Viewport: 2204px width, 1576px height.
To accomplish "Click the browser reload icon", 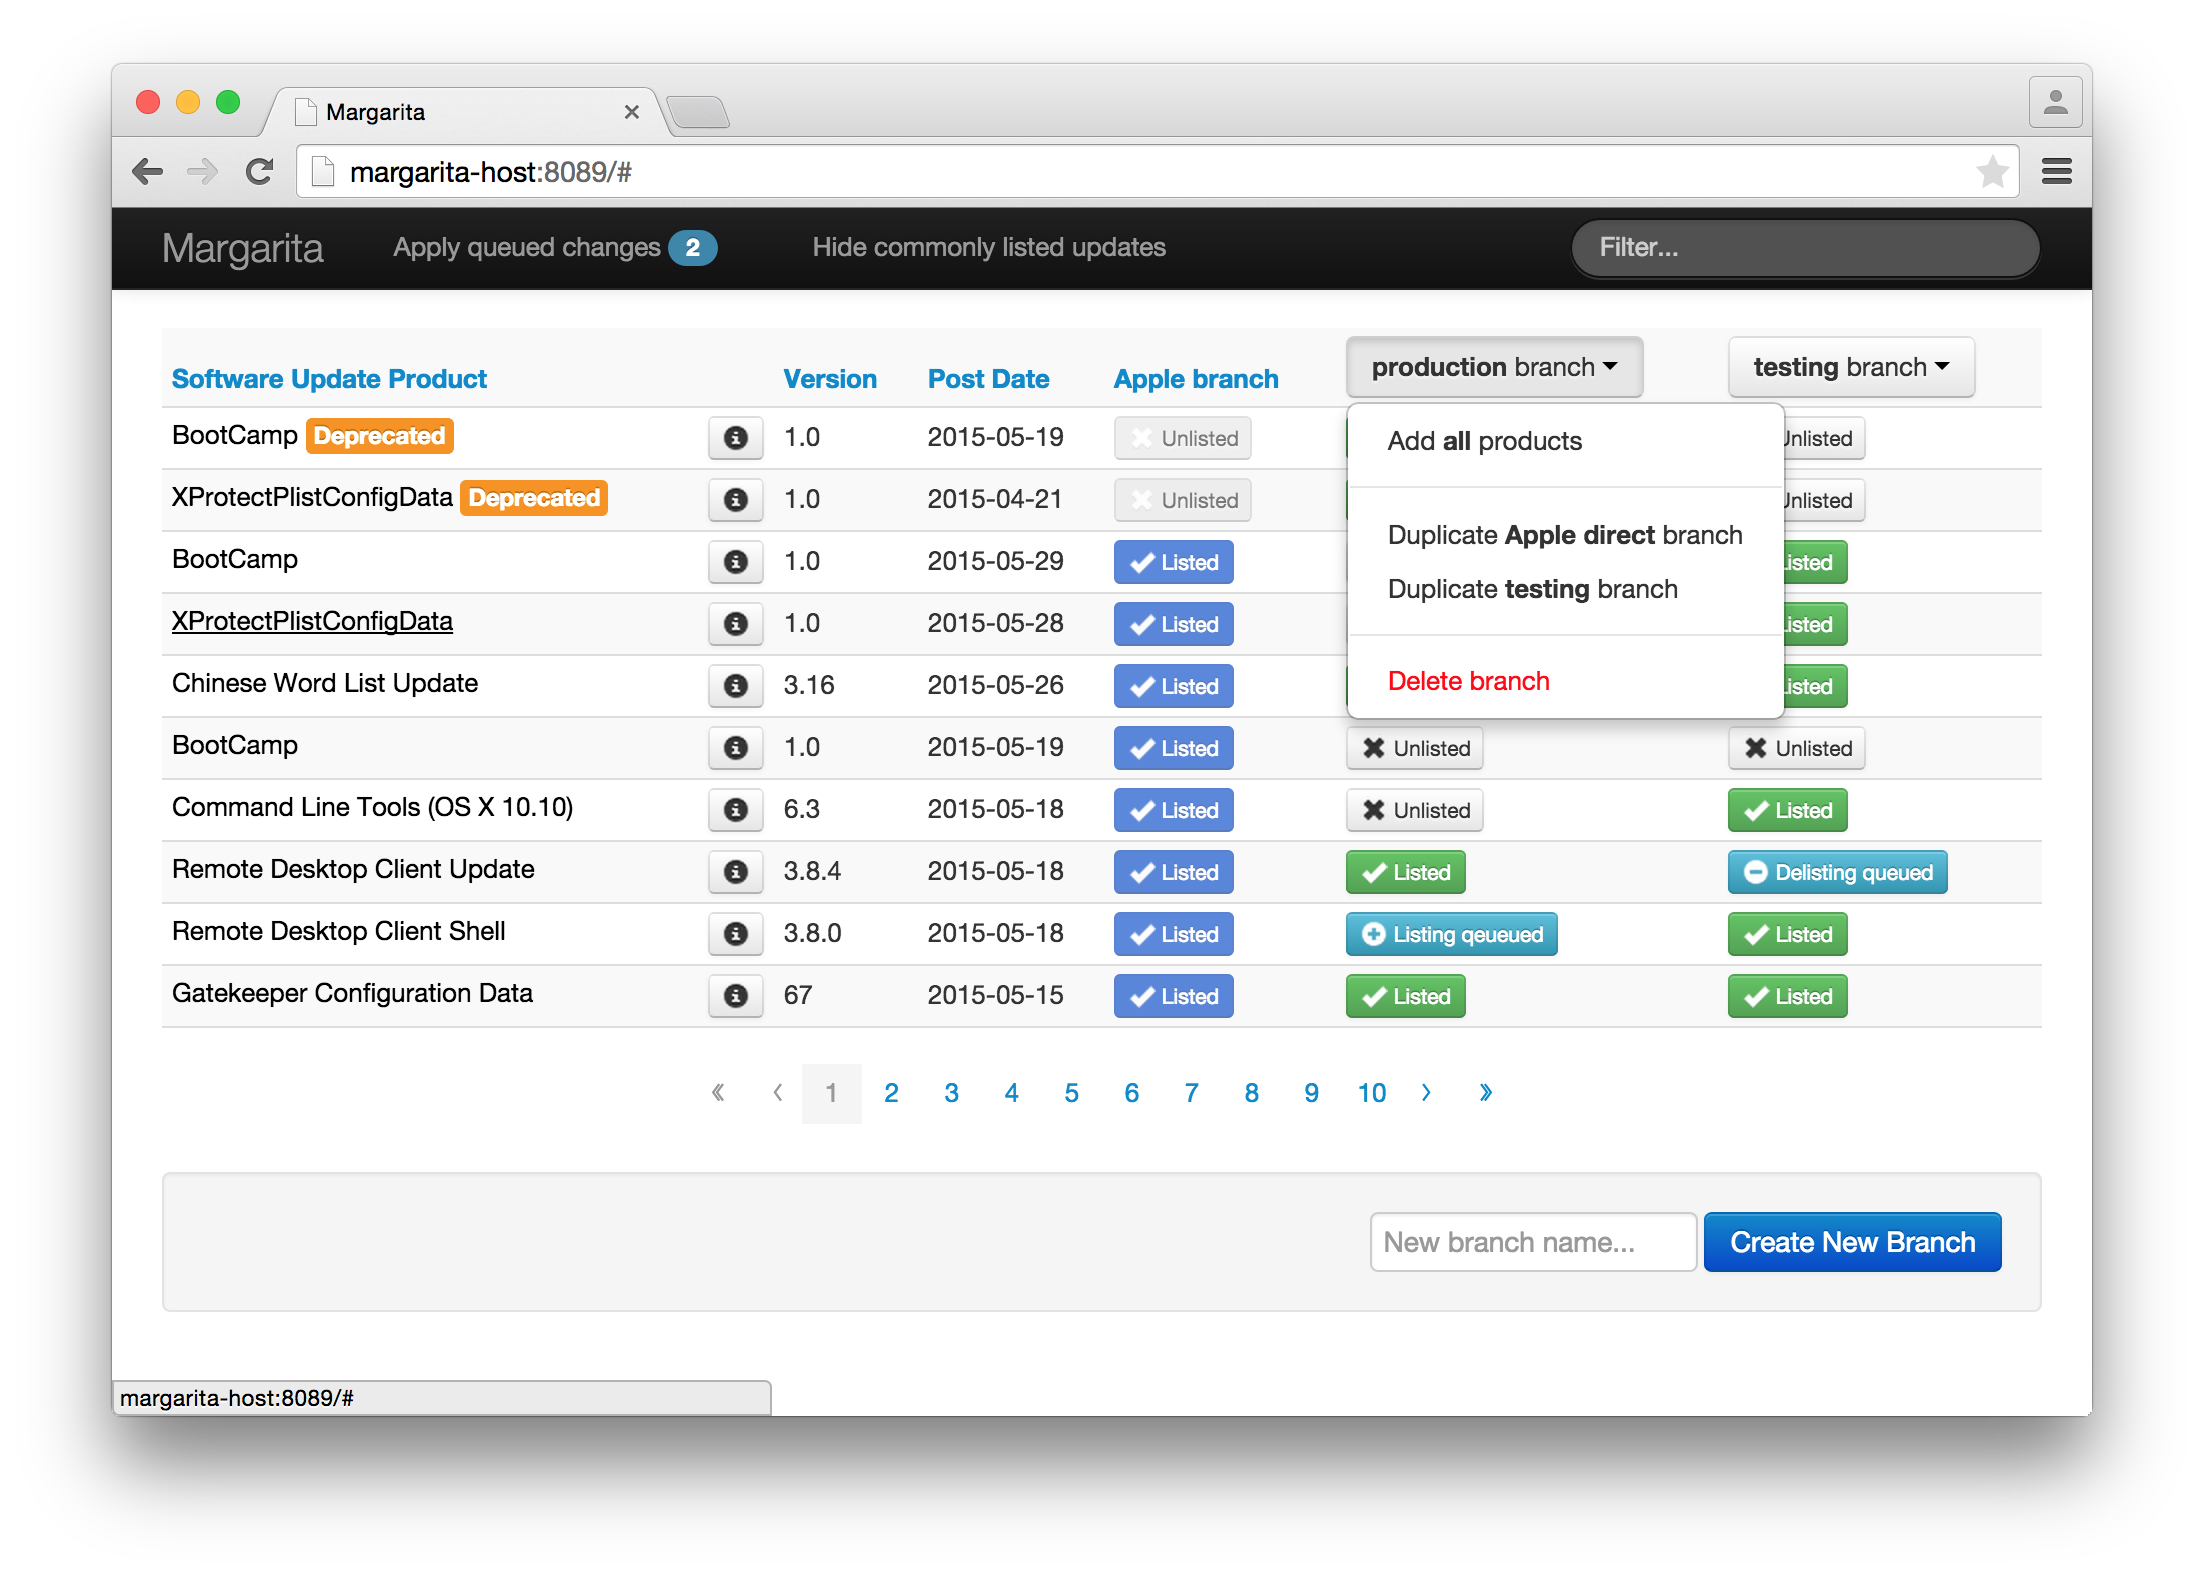I will tap(260, 172).
